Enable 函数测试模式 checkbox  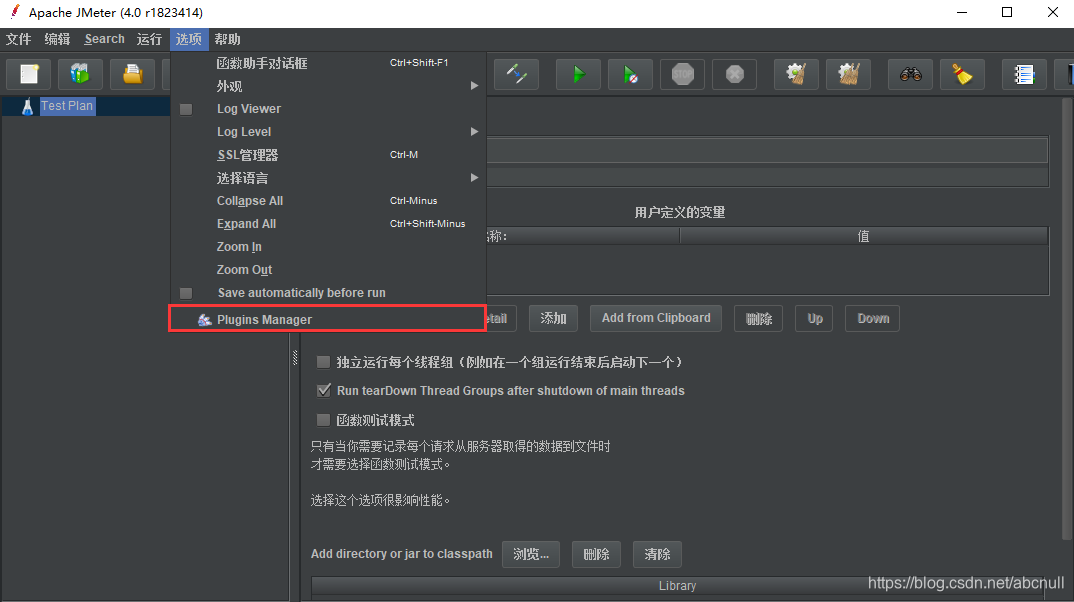pyautogui.click(x=323, y=419)
